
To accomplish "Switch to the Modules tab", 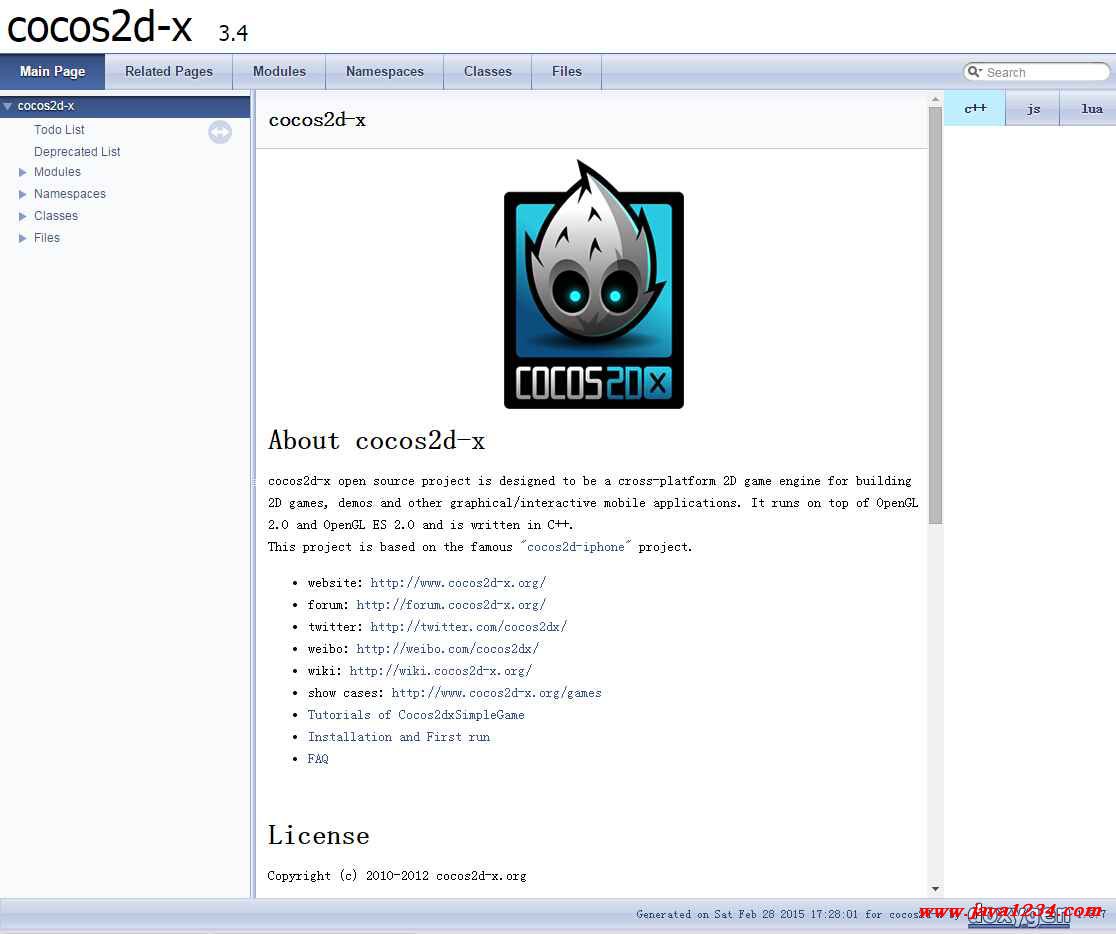I will (x=279, y=72).
